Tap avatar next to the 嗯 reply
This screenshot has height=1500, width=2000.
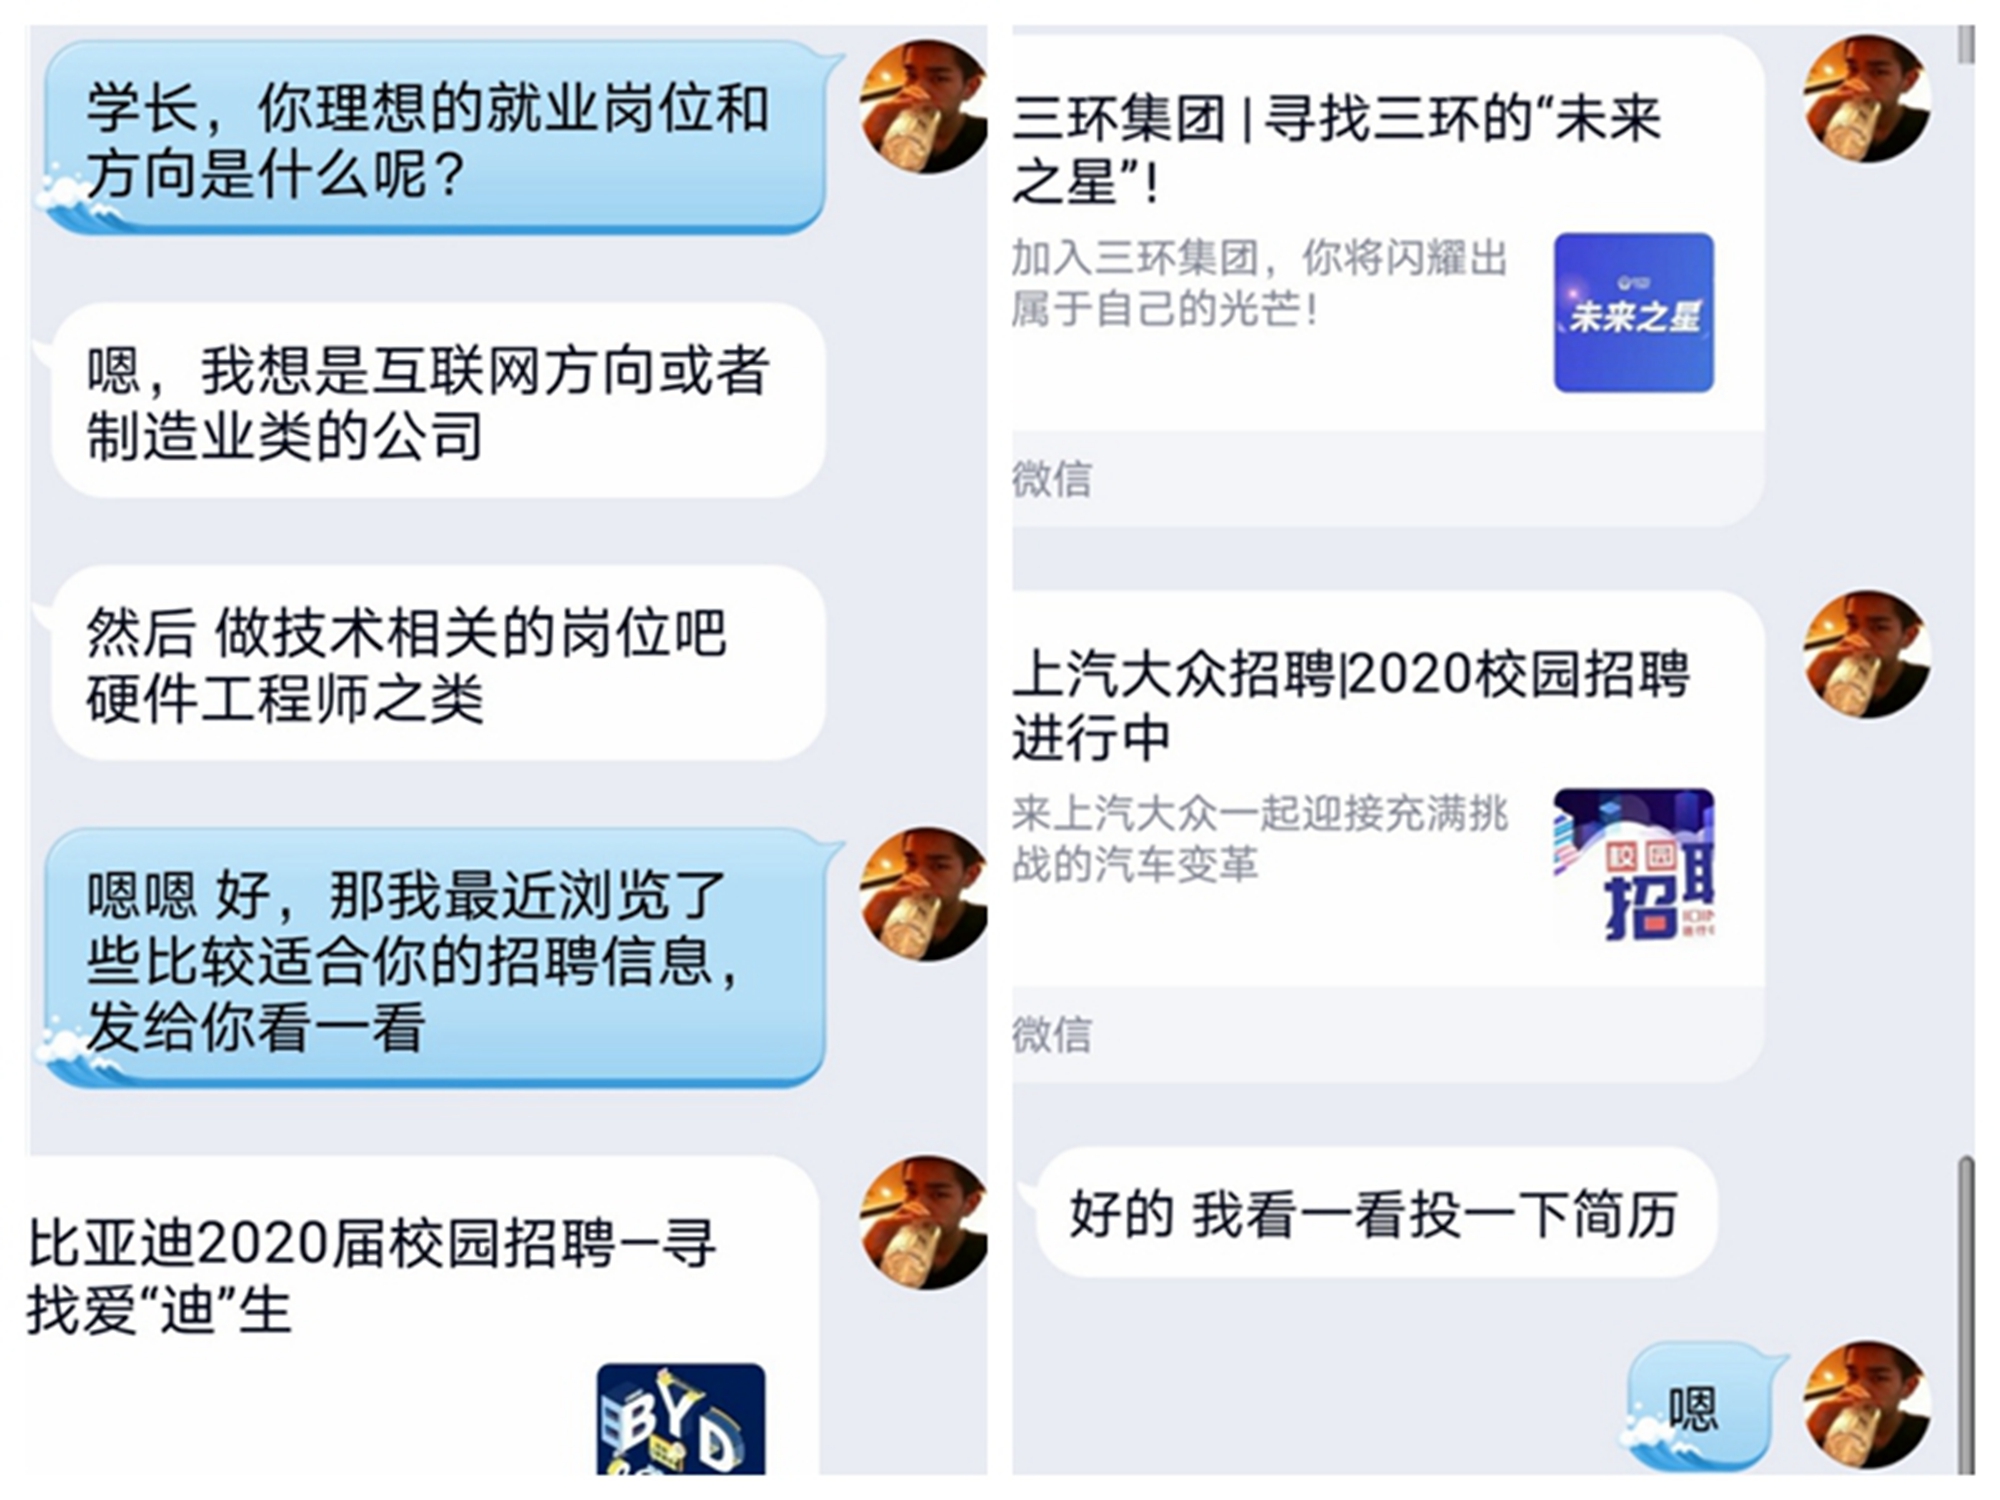pos(1867,1405)
